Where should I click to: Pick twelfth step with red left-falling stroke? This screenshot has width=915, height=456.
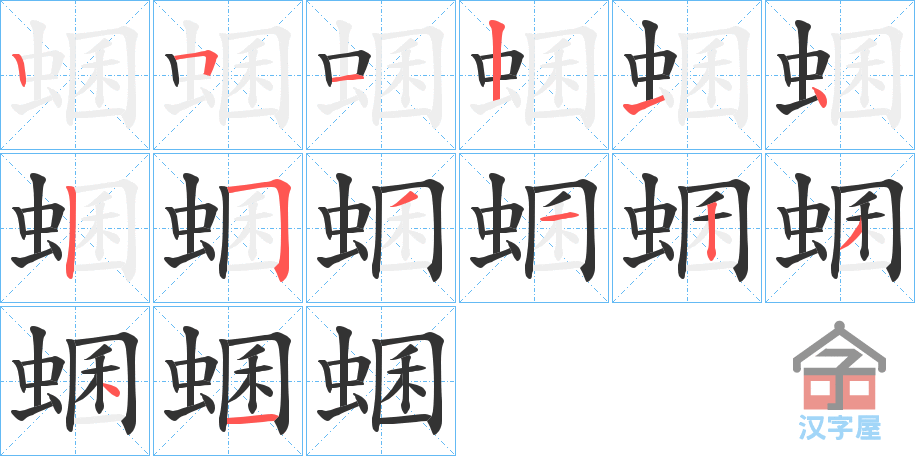click(x=840, y=228)
